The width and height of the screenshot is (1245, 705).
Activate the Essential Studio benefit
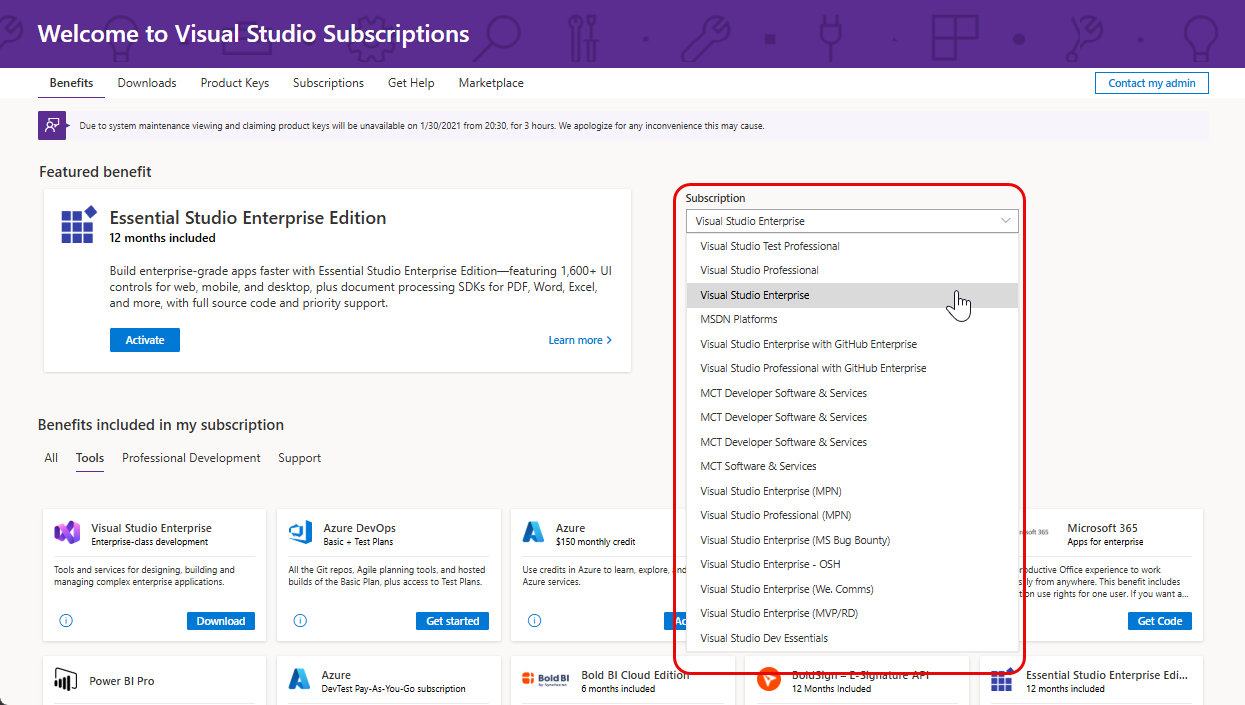pos(144,339)
